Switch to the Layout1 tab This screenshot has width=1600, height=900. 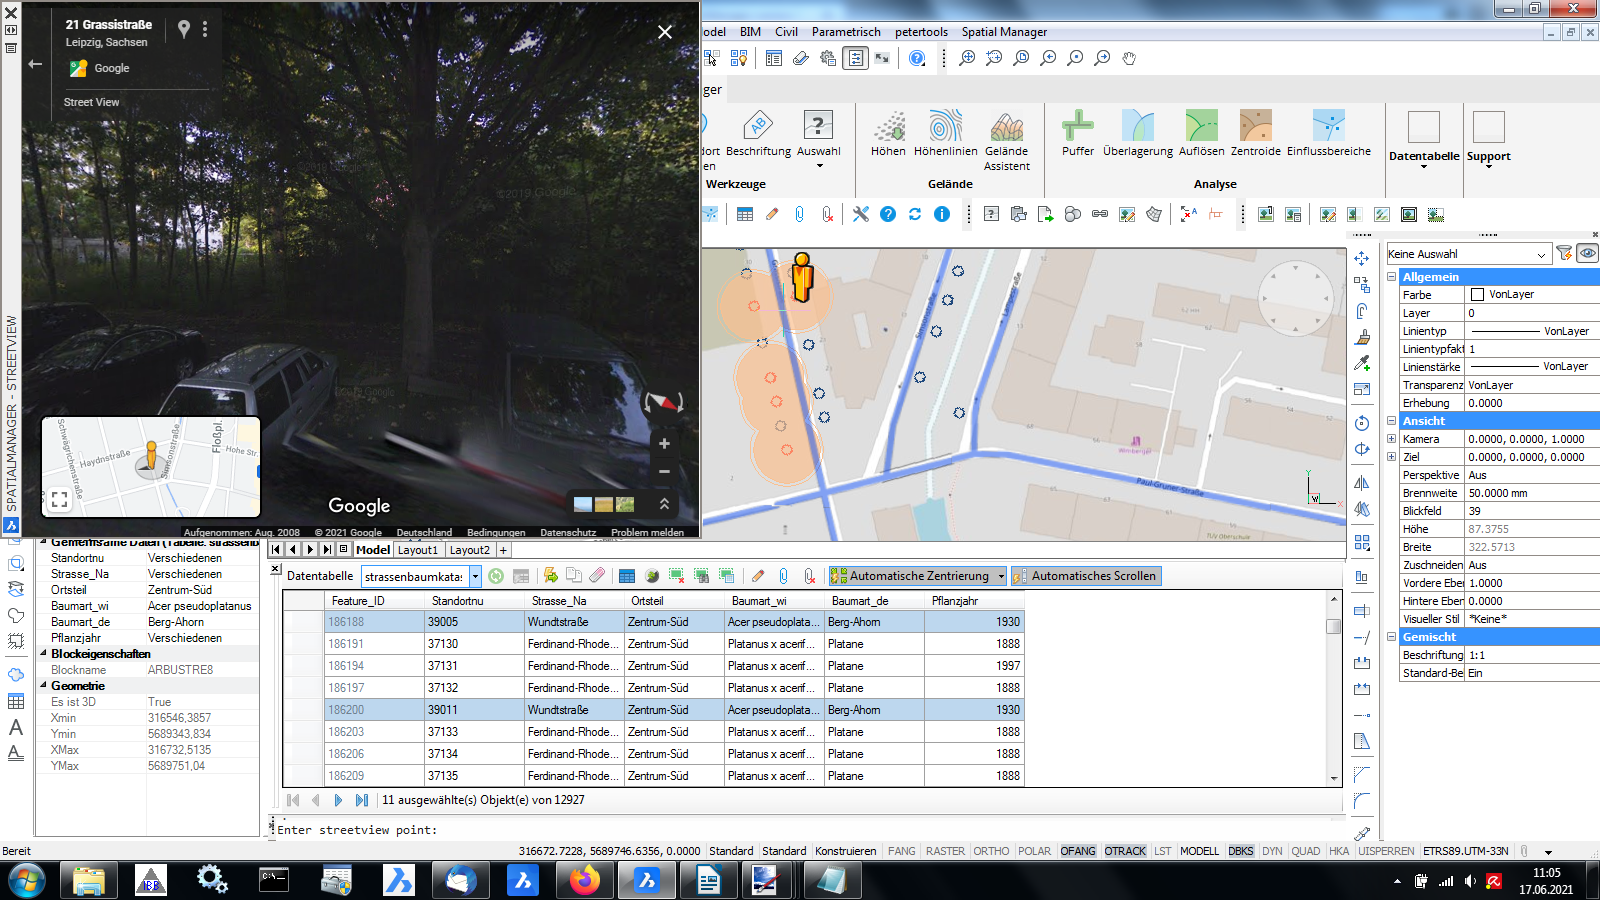[x=417, y=549]
